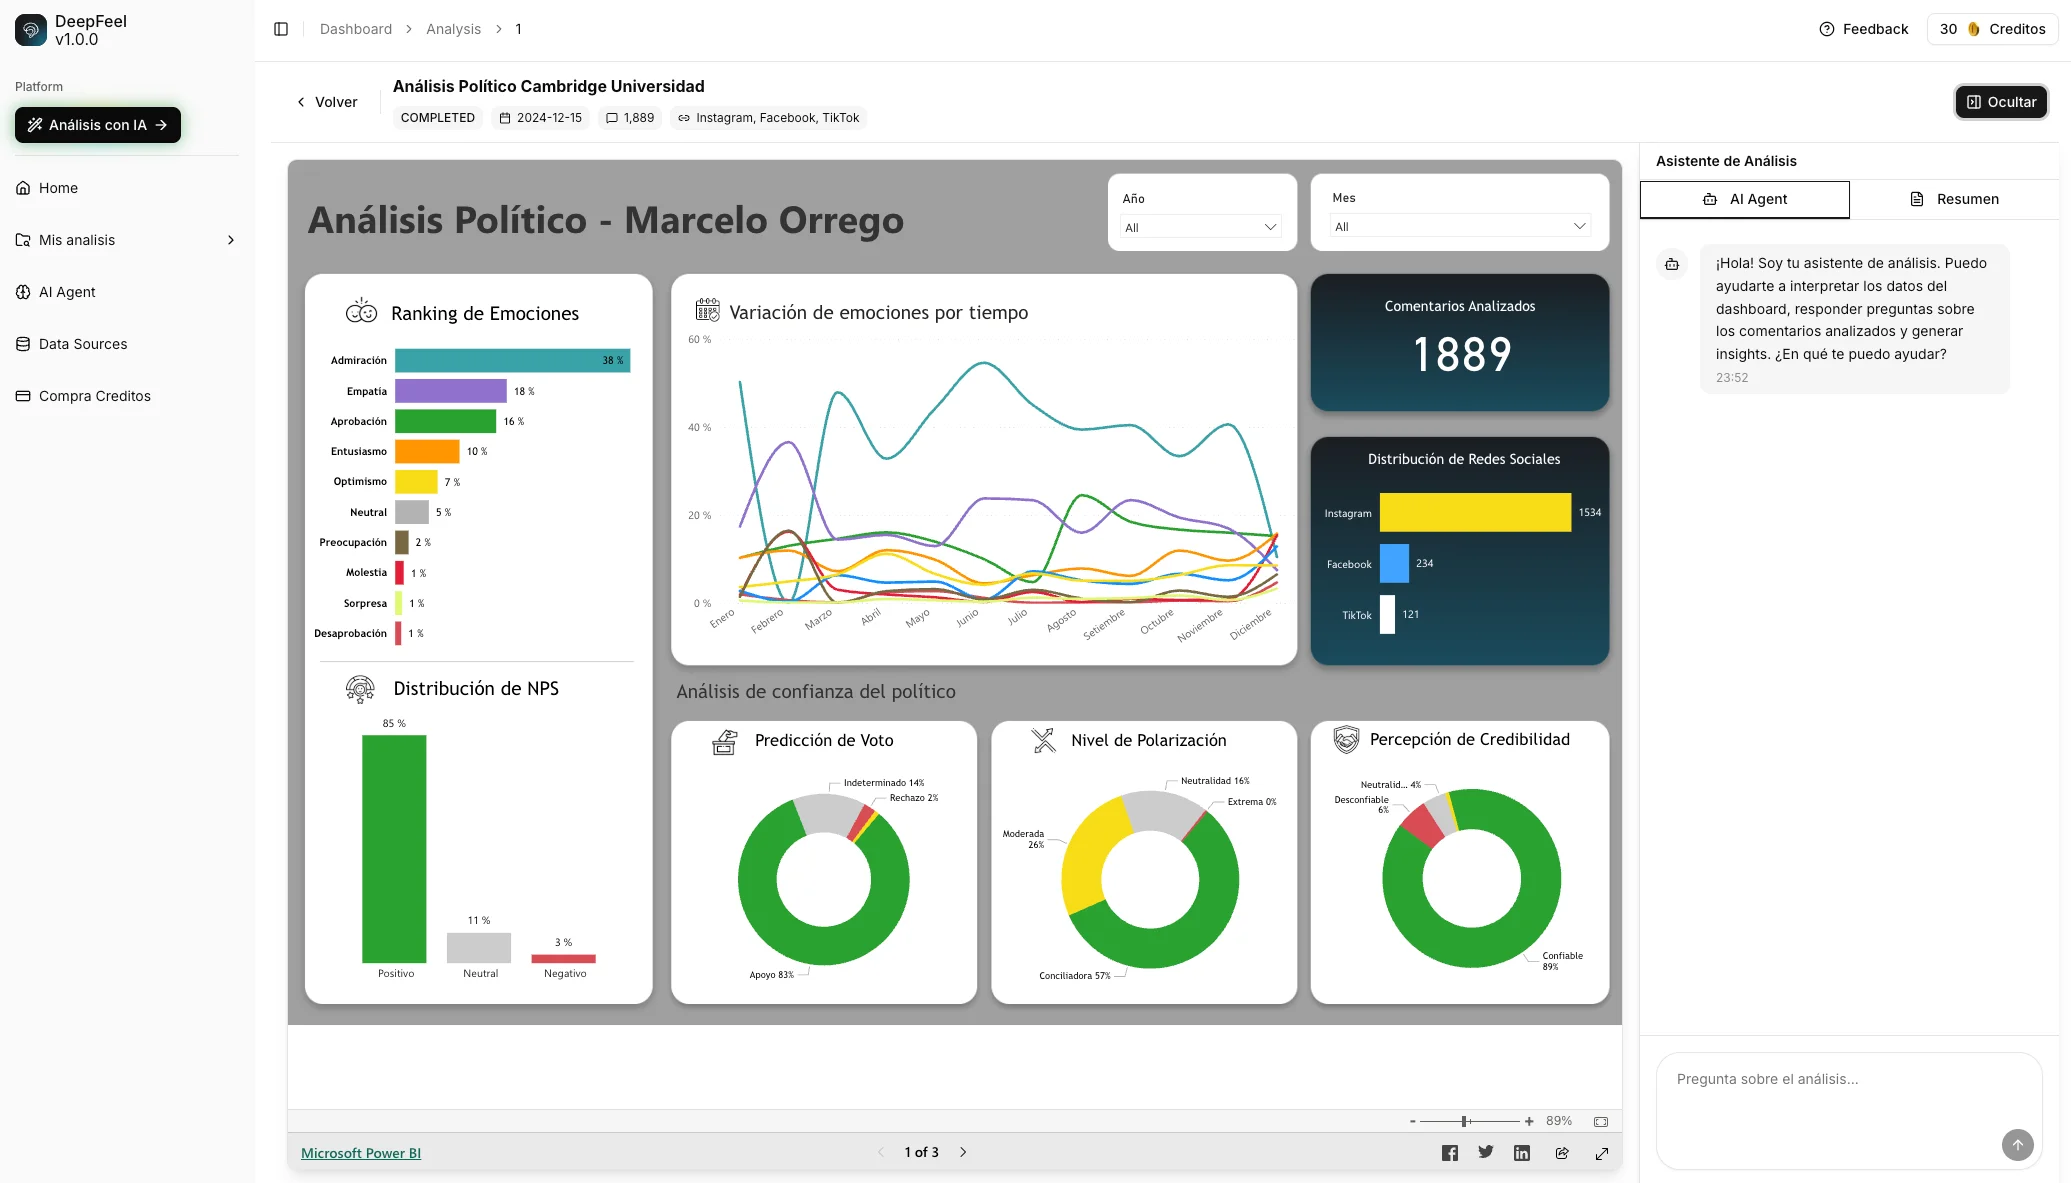The height and width of the screenshot is (1183, 2071).
Task: Toggle fit-to-page view in Power BI
Action: click(1601, 1121)
